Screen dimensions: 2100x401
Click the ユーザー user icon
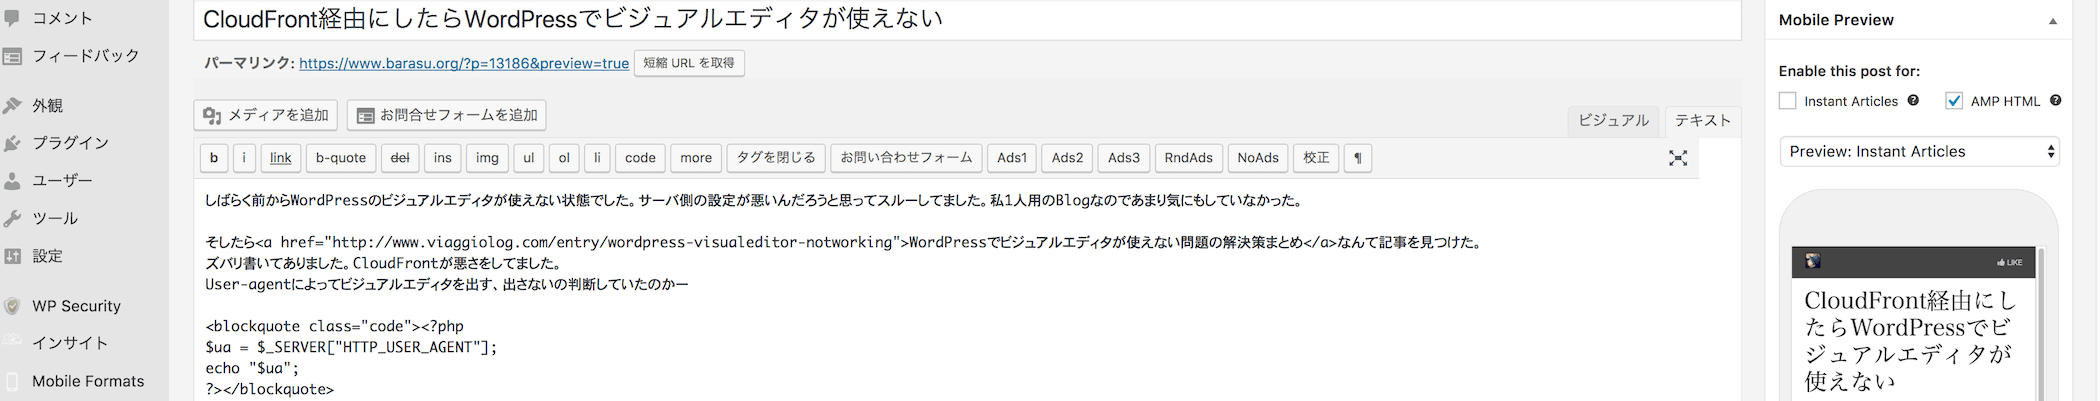12,181
